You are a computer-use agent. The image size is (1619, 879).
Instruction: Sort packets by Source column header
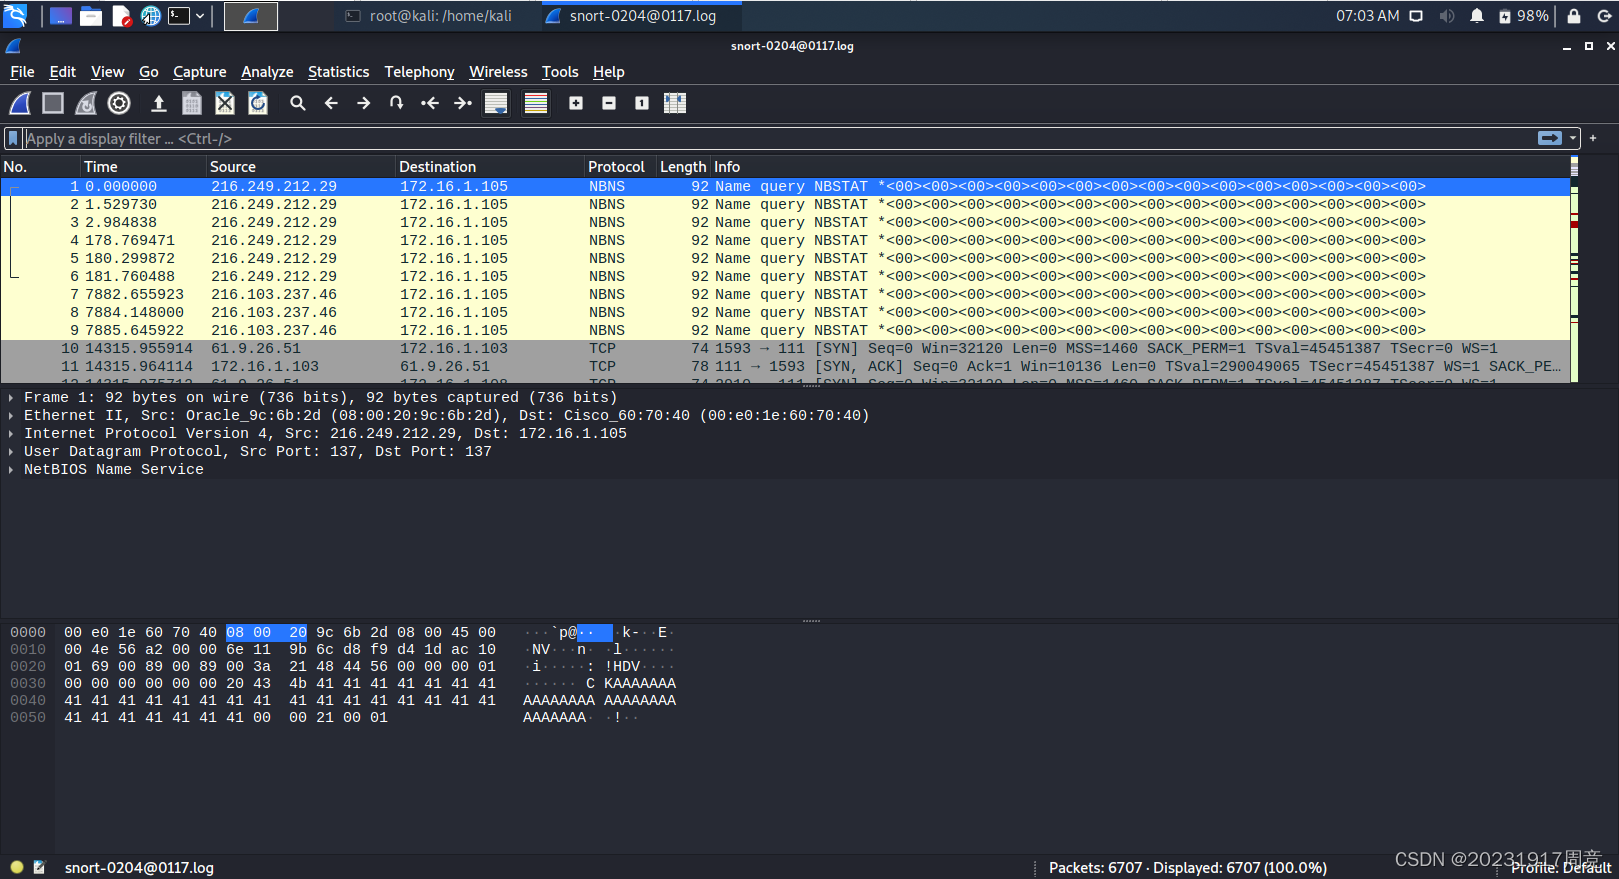(x=301, y=167)
